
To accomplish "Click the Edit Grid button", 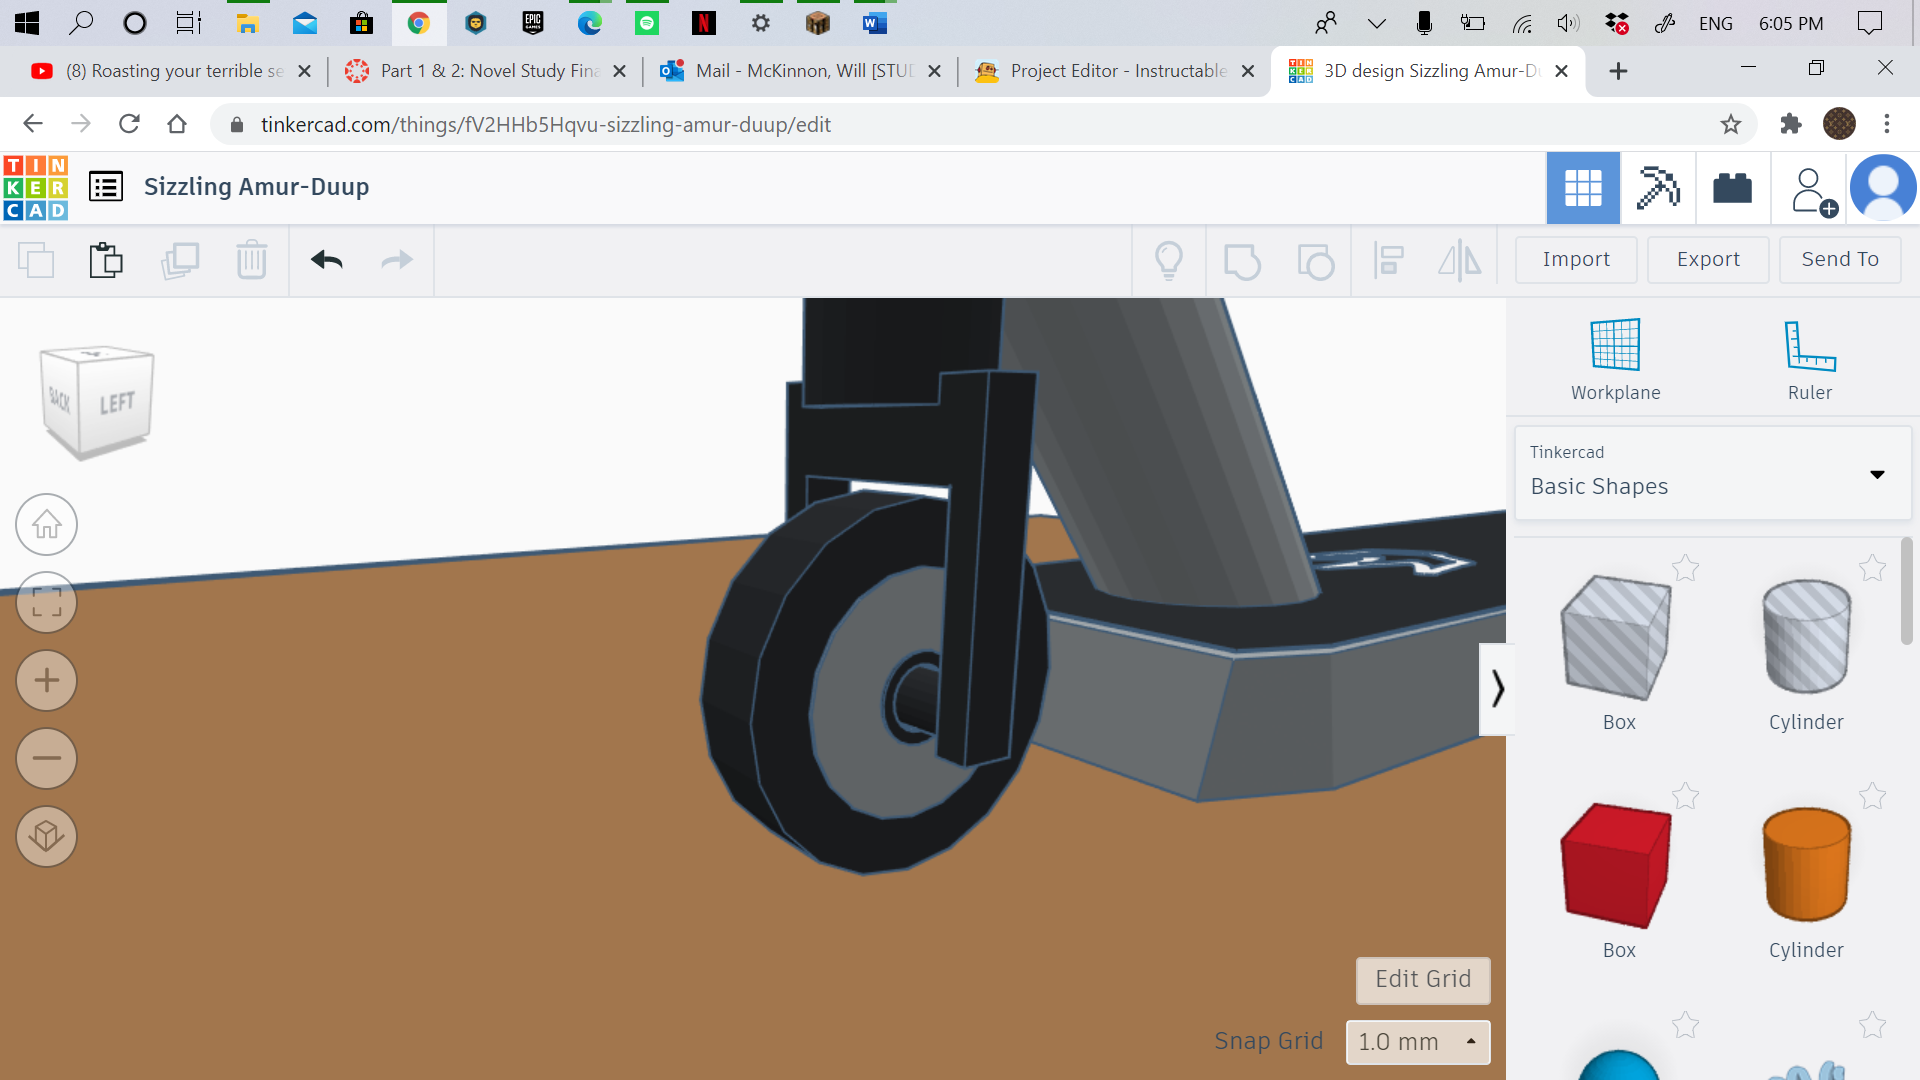I will tap(1423, 980).
